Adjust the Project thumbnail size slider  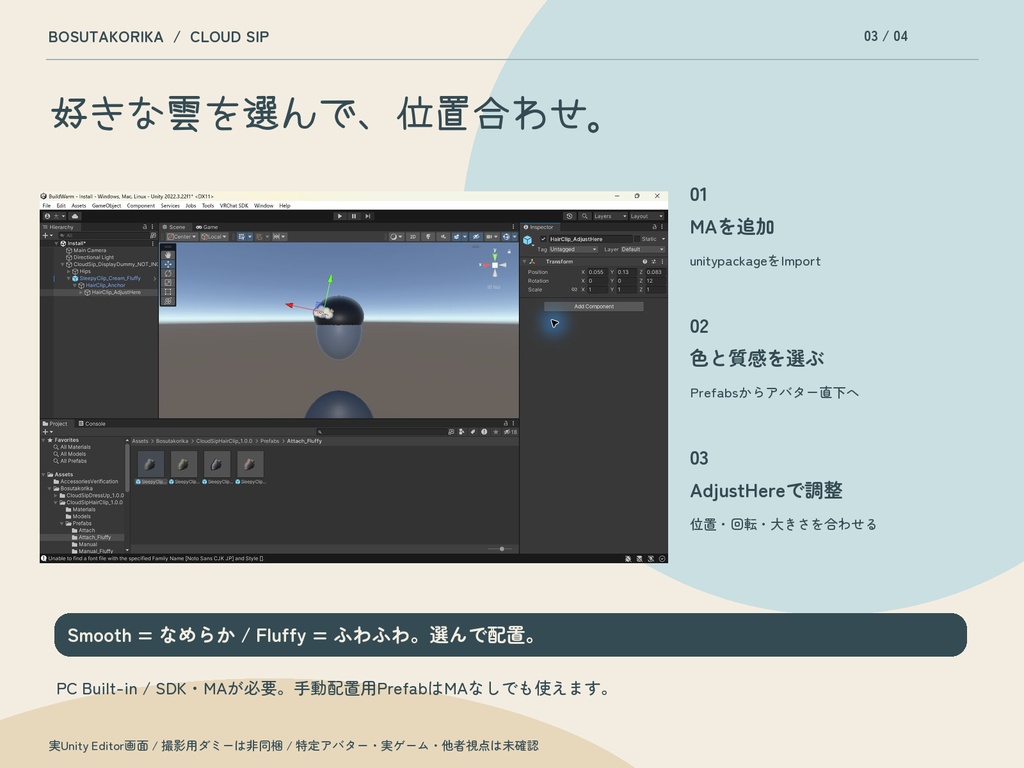click(502, 549)
